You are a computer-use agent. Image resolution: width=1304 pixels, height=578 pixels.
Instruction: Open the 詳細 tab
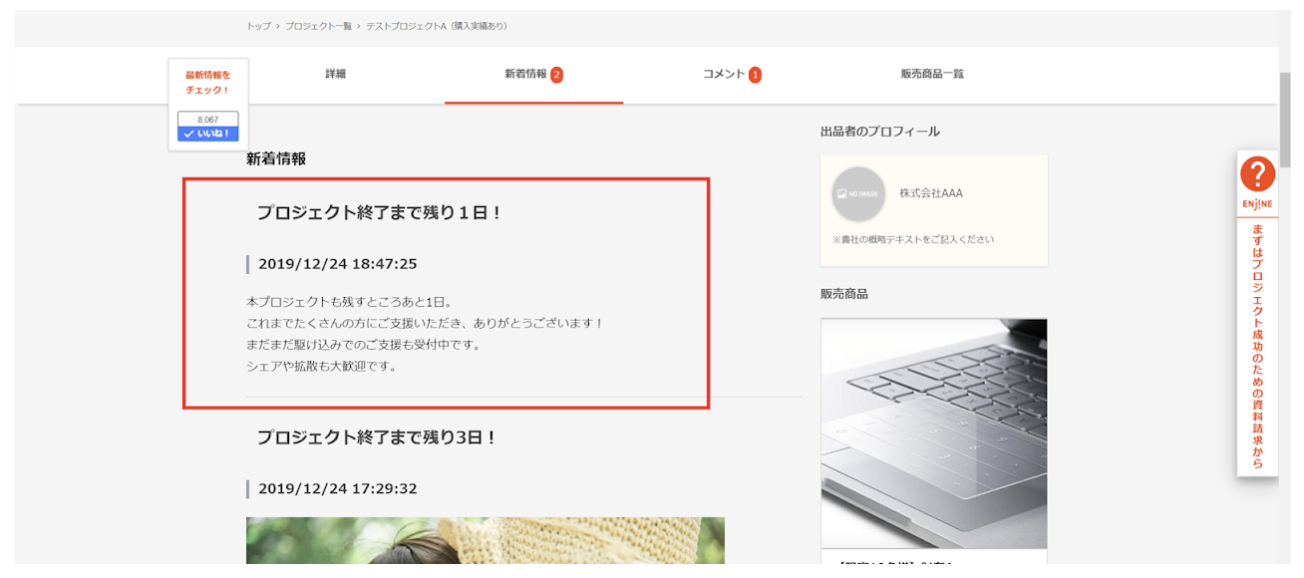click(335, 74)
